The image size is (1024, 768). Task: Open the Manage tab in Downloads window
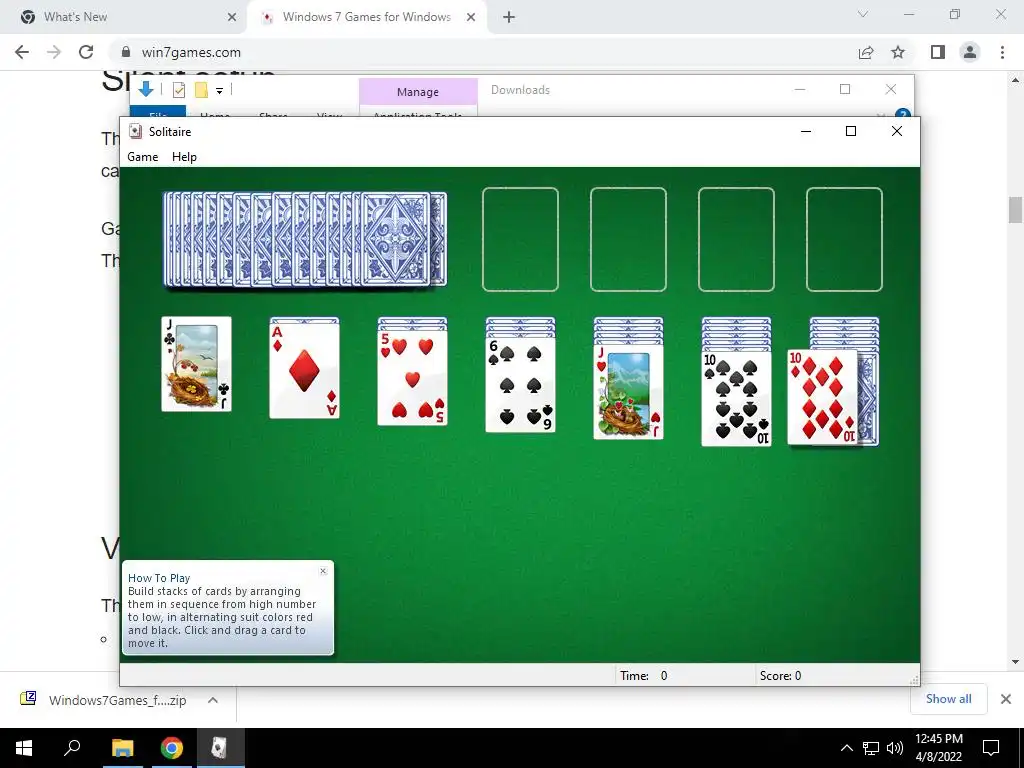pos(418,92)
